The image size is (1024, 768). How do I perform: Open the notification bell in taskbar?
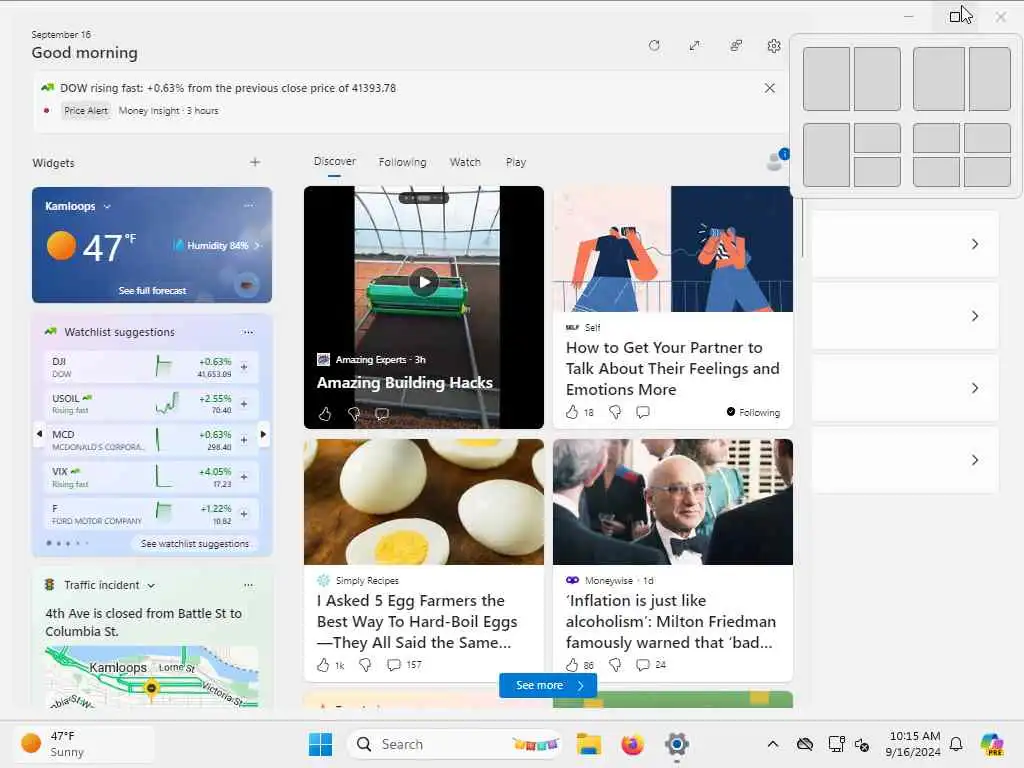956,744
